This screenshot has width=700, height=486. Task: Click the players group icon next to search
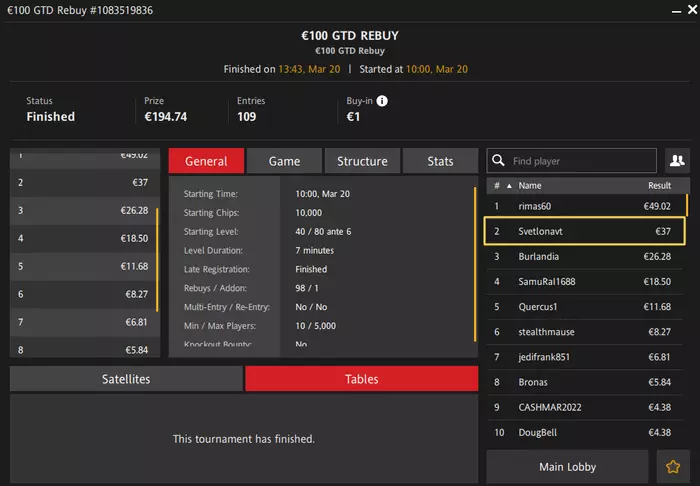coord(677,161)
